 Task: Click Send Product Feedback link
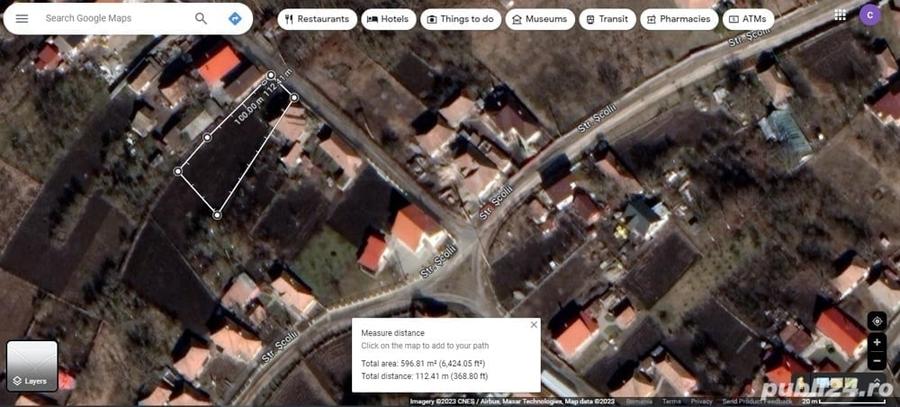tap(757, 402)
